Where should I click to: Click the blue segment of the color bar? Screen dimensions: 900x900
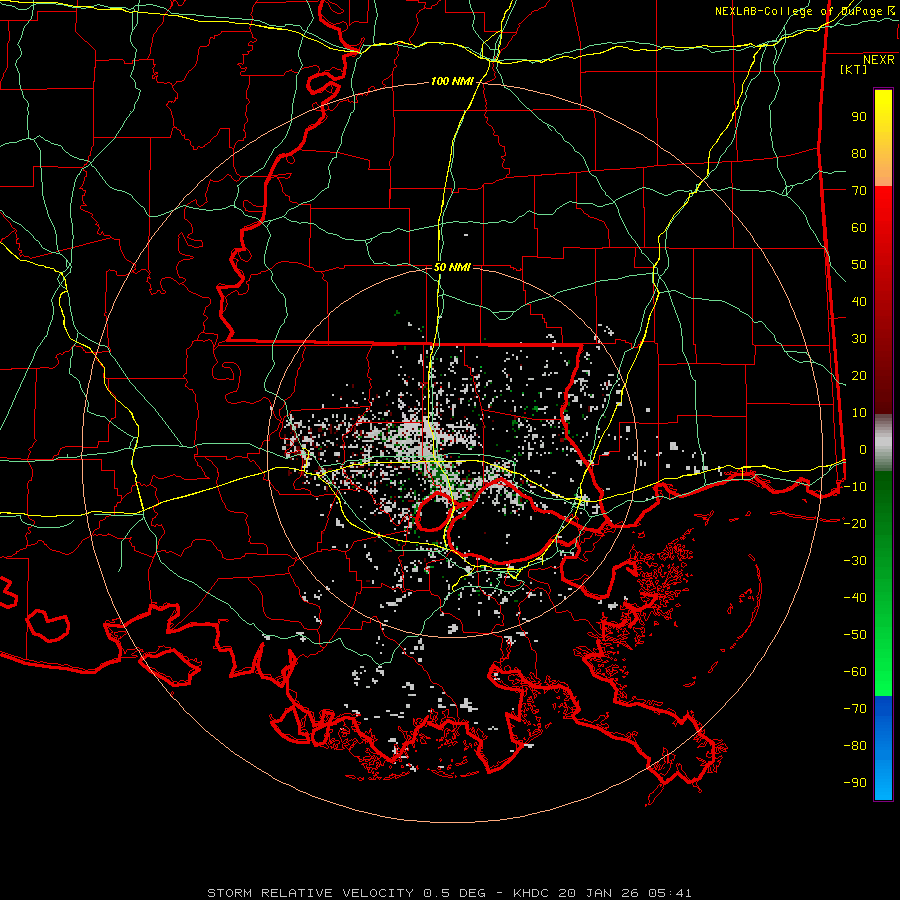pos(883,747)
